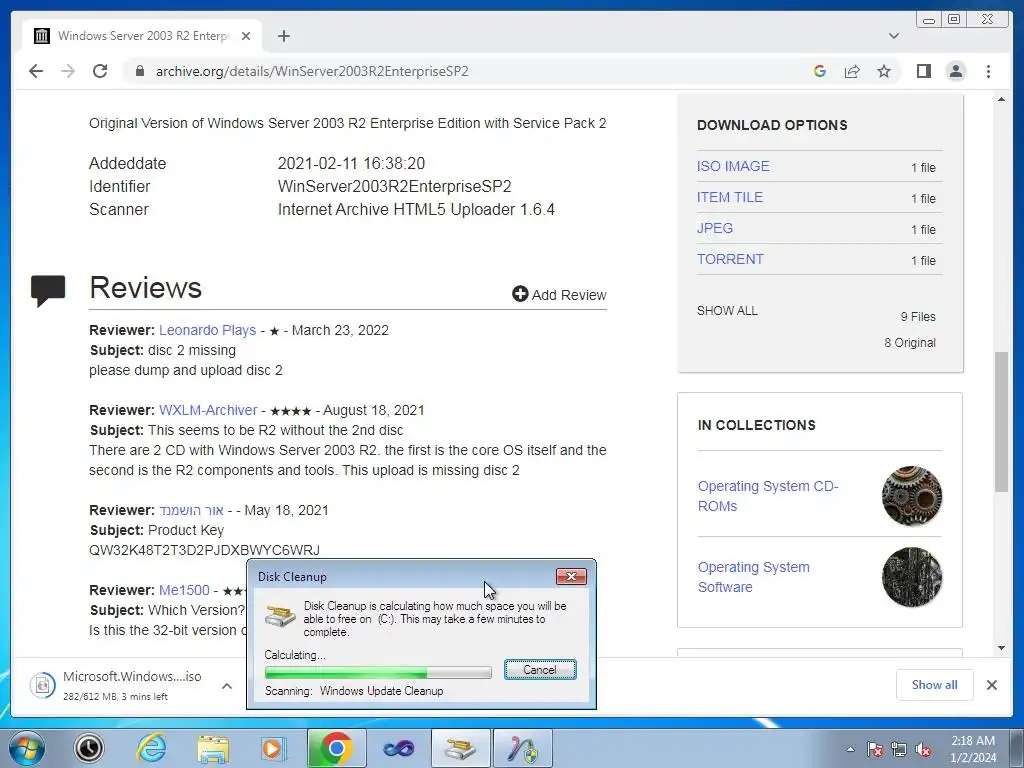The height and width of the screenshot is (768, 1024).
Task: Cancel the Disk Cleanup calculation
Action: point(540,669)
